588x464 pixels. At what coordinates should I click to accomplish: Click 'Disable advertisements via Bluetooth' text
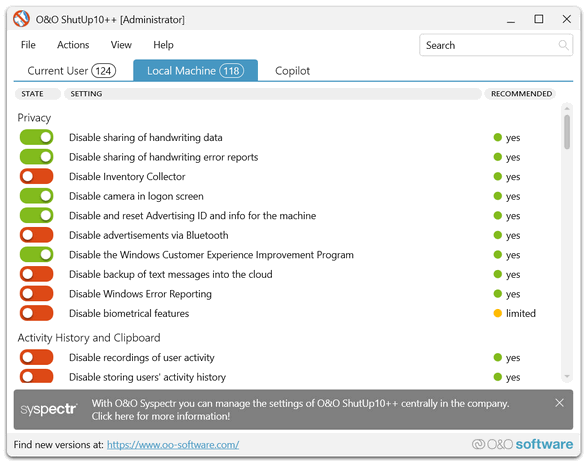coord(148,235)
